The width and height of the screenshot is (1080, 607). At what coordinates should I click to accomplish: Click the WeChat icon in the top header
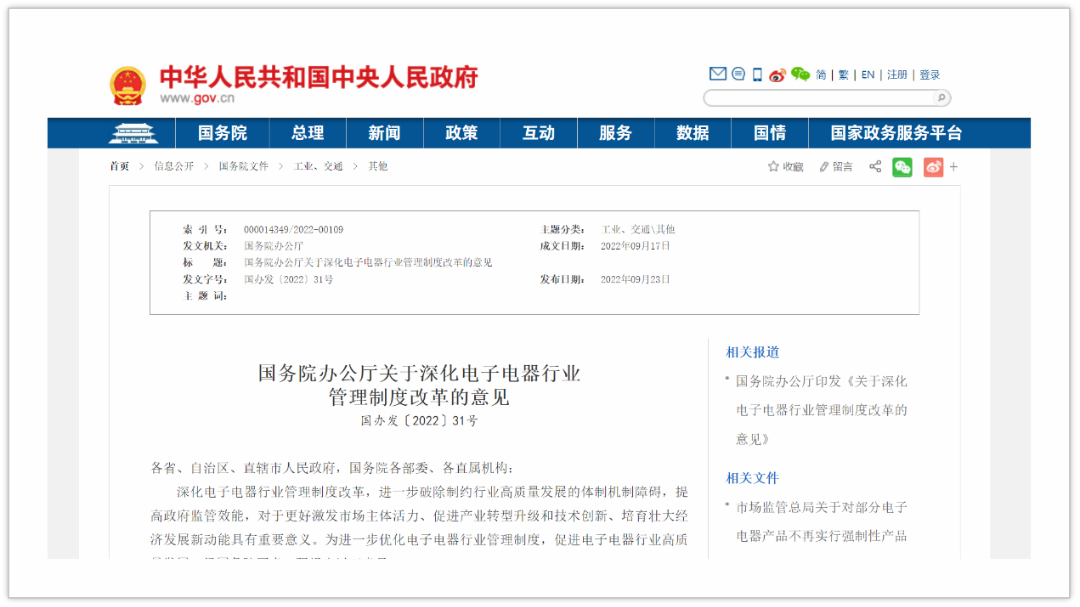tap(800, 74)
